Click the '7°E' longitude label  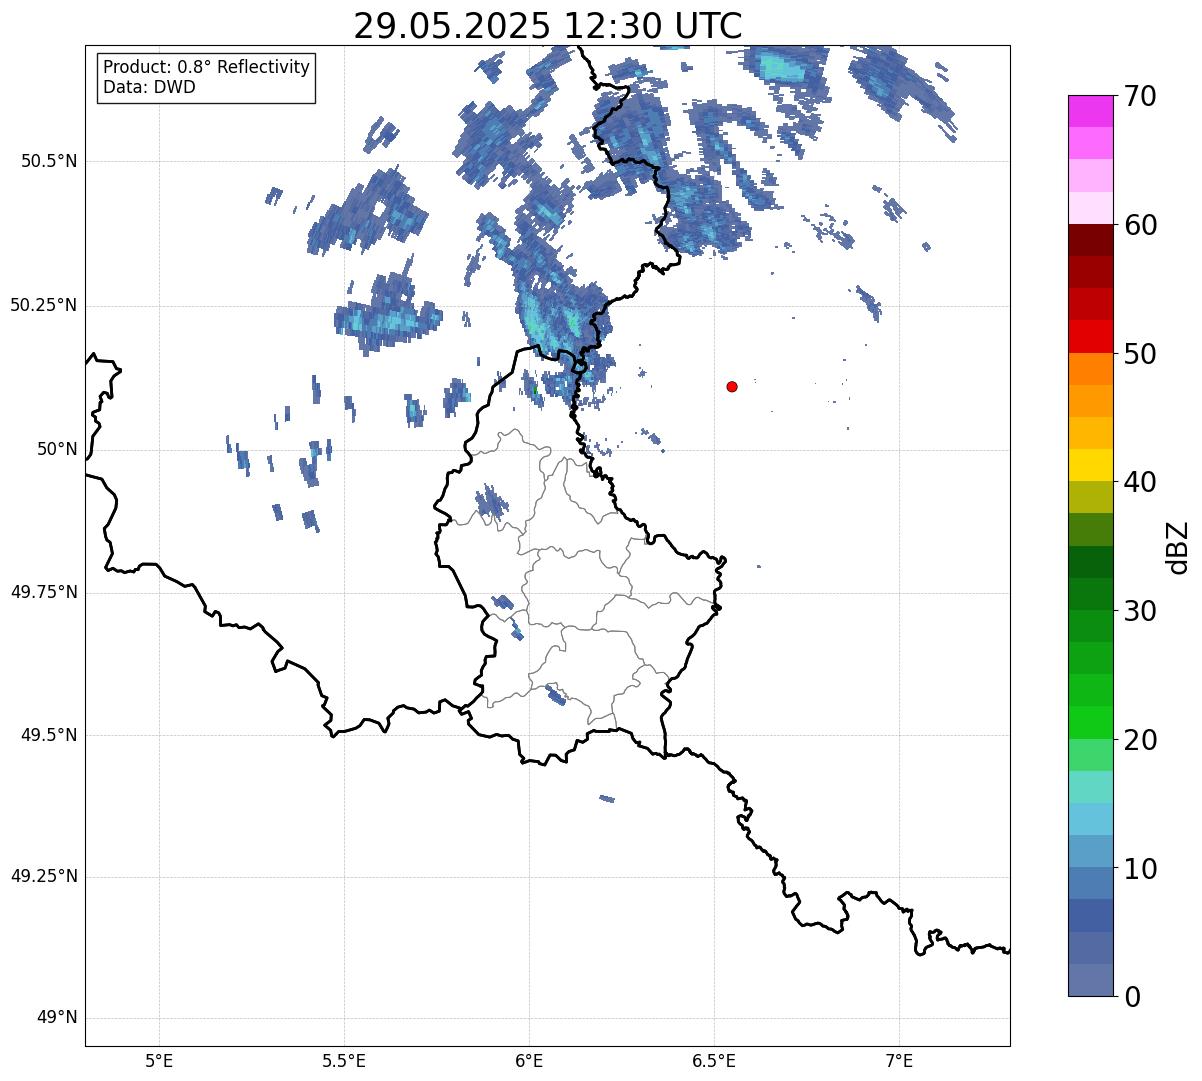pyautogui.click(x=899, y=1060)
